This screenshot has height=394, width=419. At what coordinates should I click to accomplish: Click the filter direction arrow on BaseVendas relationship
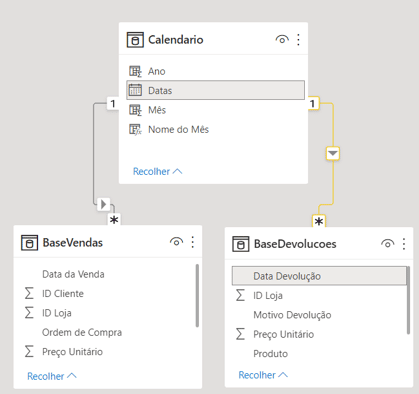103,204
